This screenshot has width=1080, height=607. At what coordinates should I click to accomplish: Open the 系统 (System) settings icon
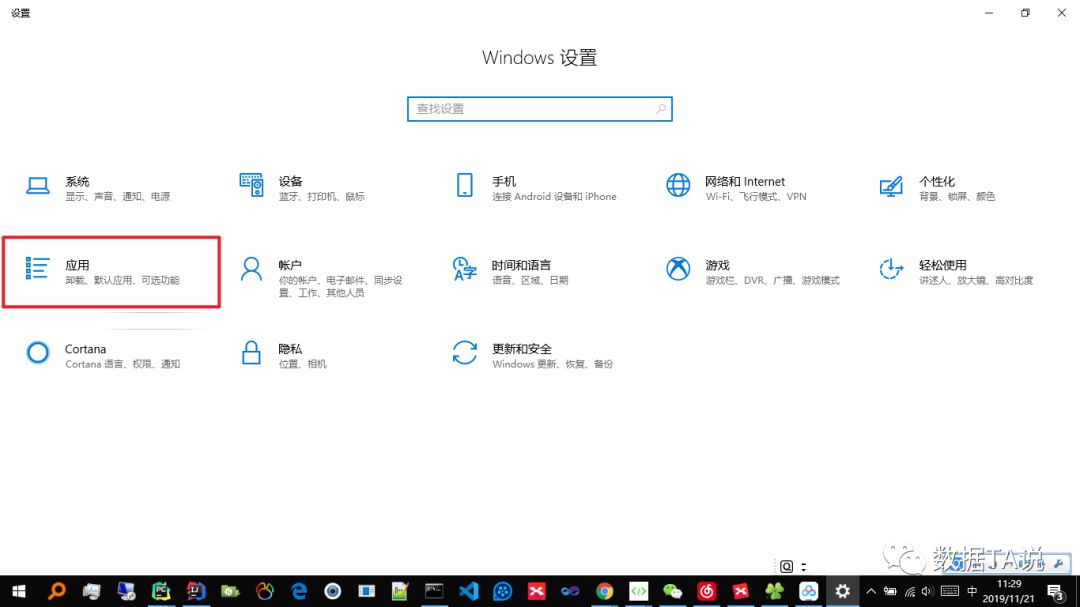38,186
